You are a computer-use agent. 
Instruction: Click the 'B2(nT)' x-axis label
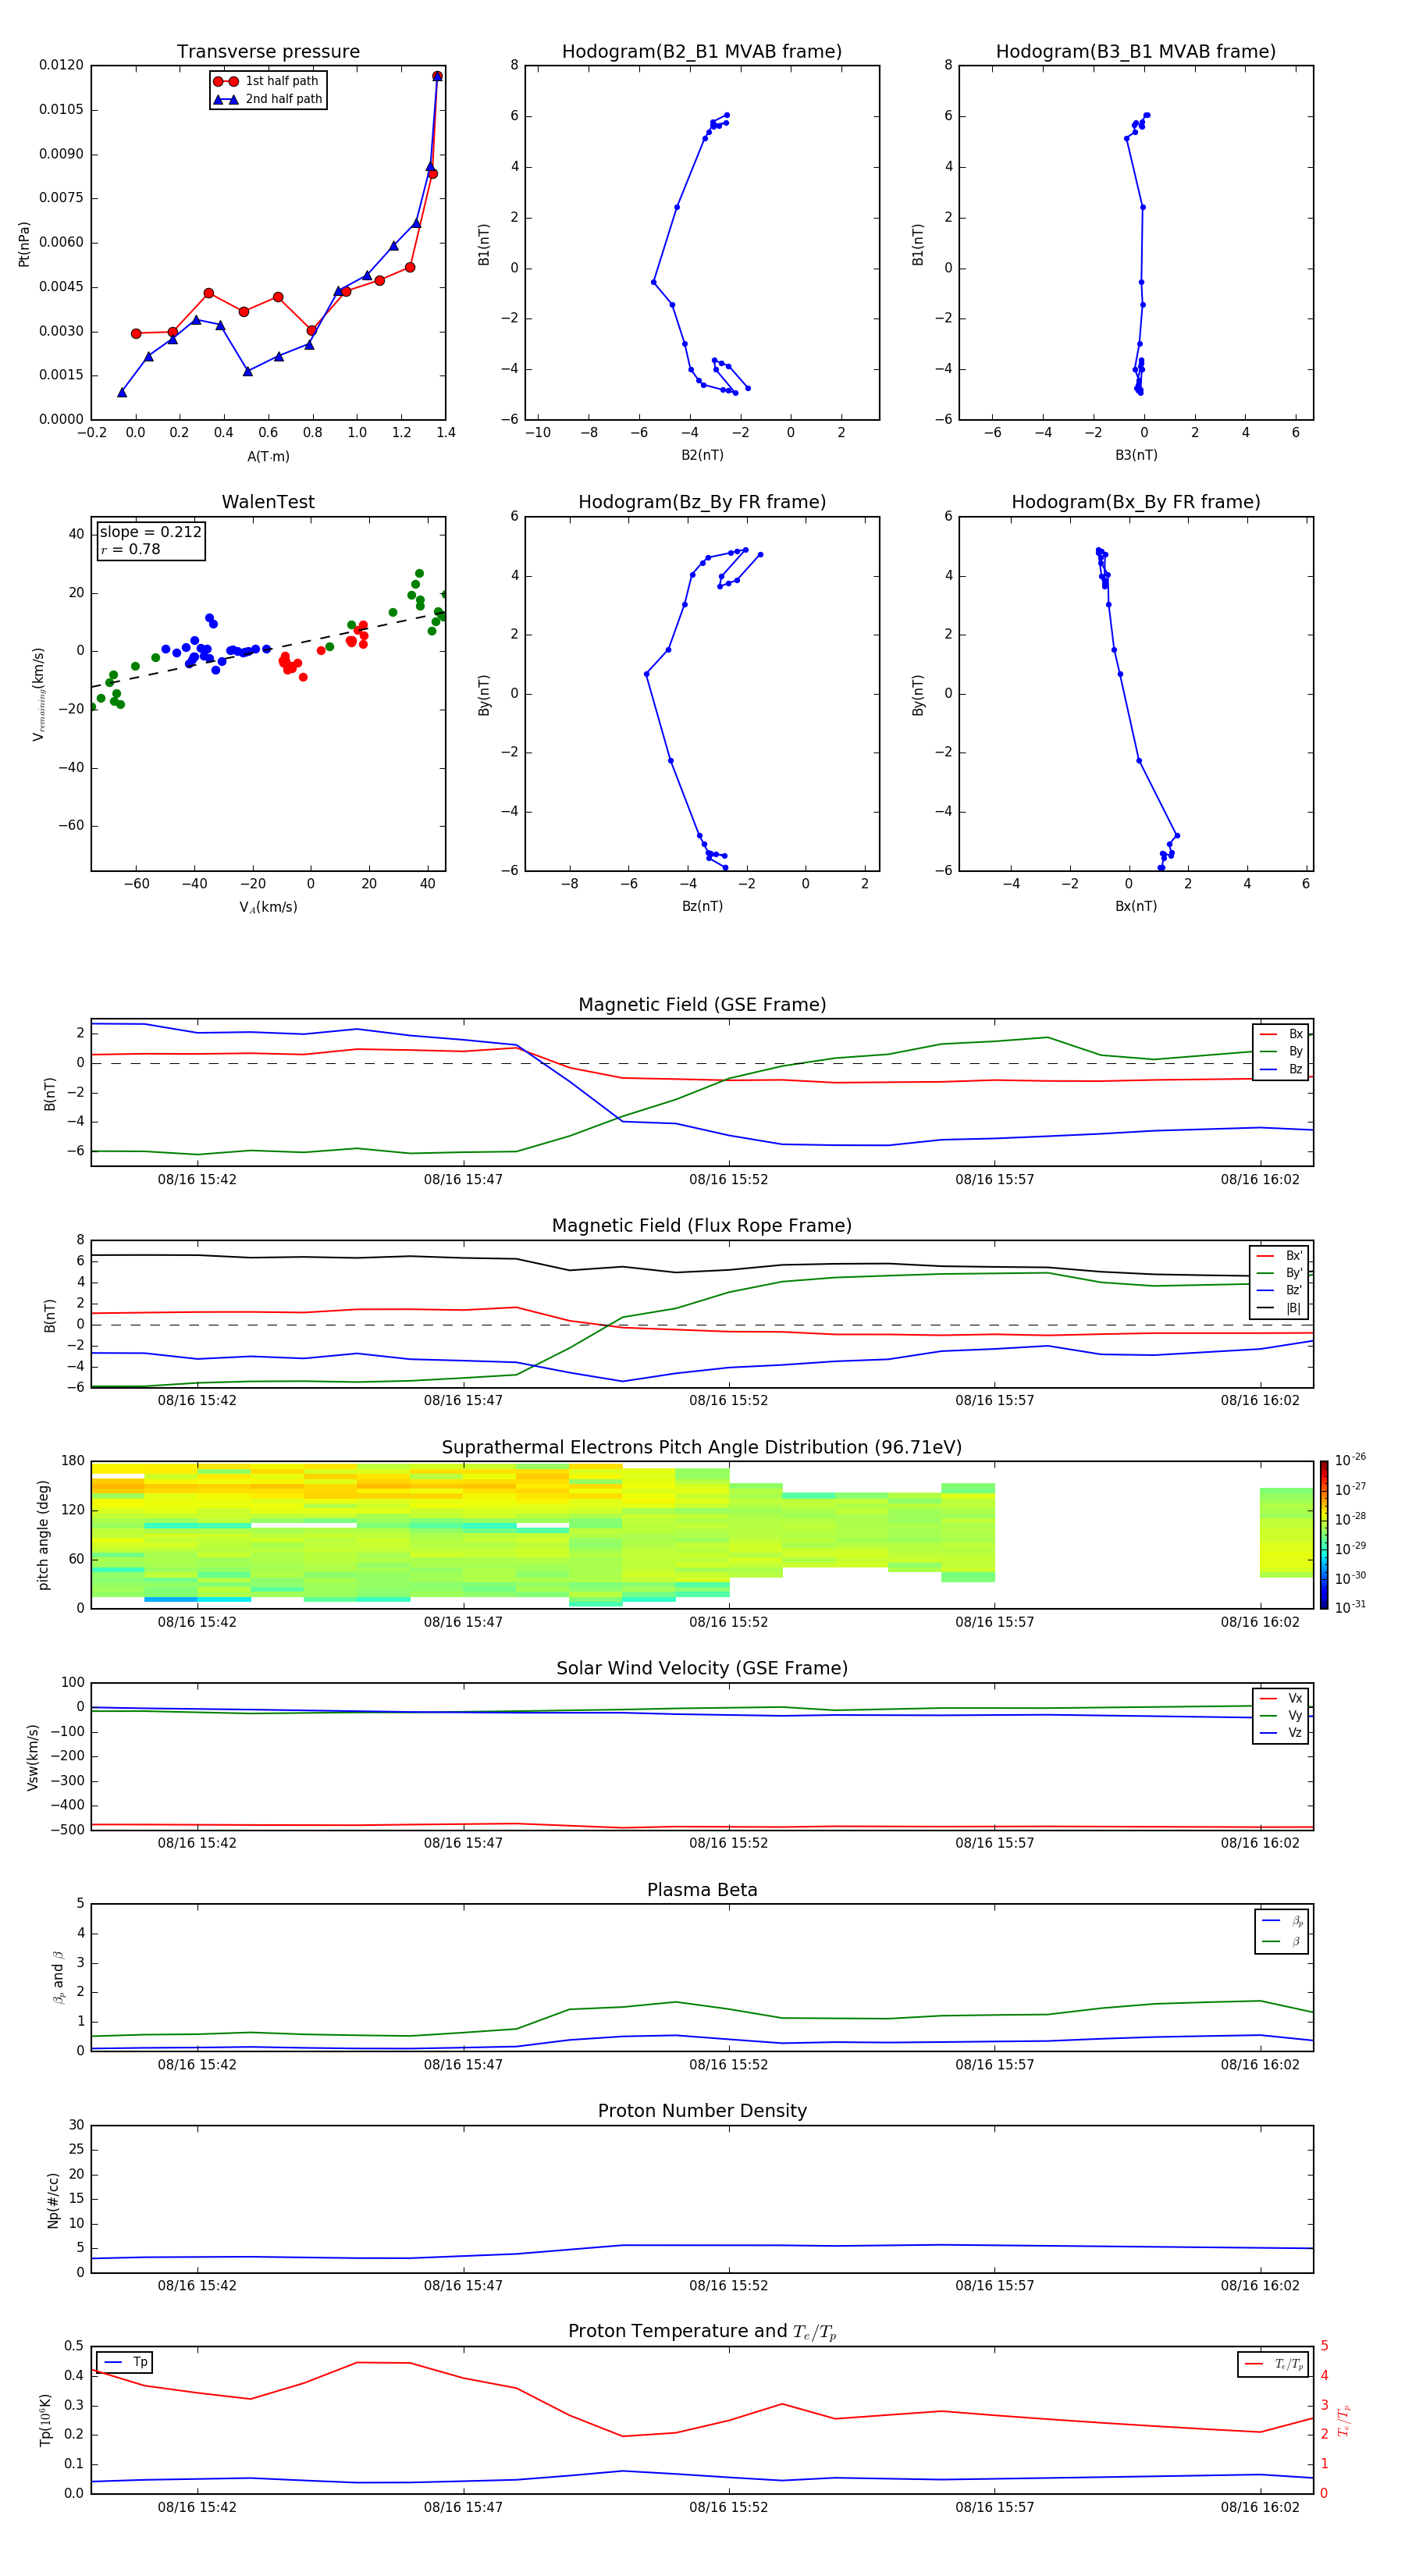(702, 455)
